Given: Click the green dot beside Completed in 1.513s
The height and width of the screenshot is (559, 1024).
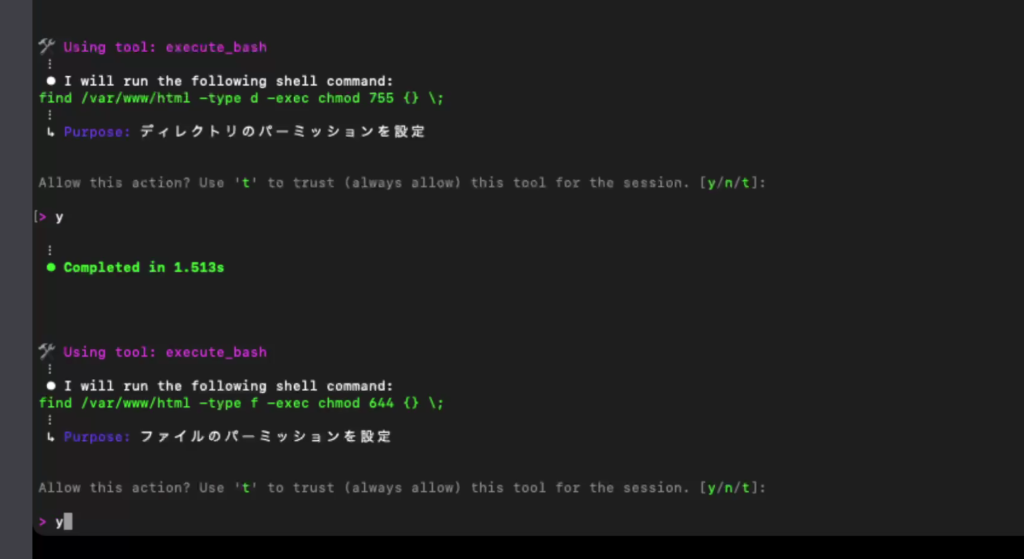Looking at the screenshot, I should pyautogui.click(x=51, y=267).
